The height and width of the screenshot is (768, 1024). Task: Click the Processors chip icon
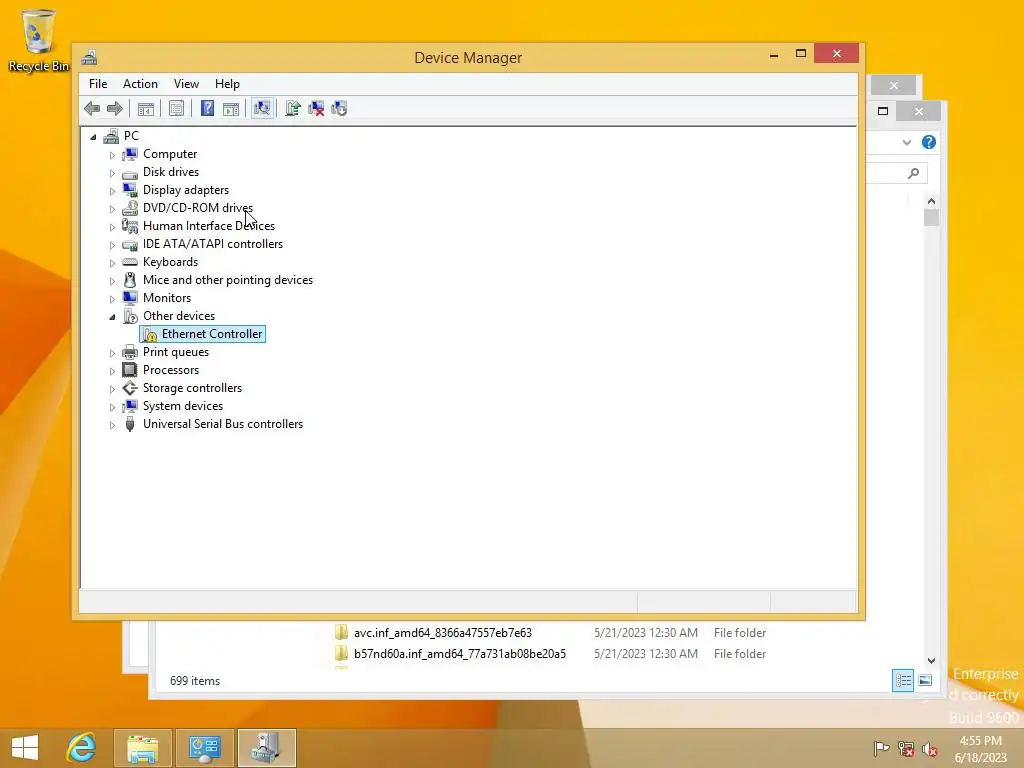pyautogui.click(x=130, y=370)
